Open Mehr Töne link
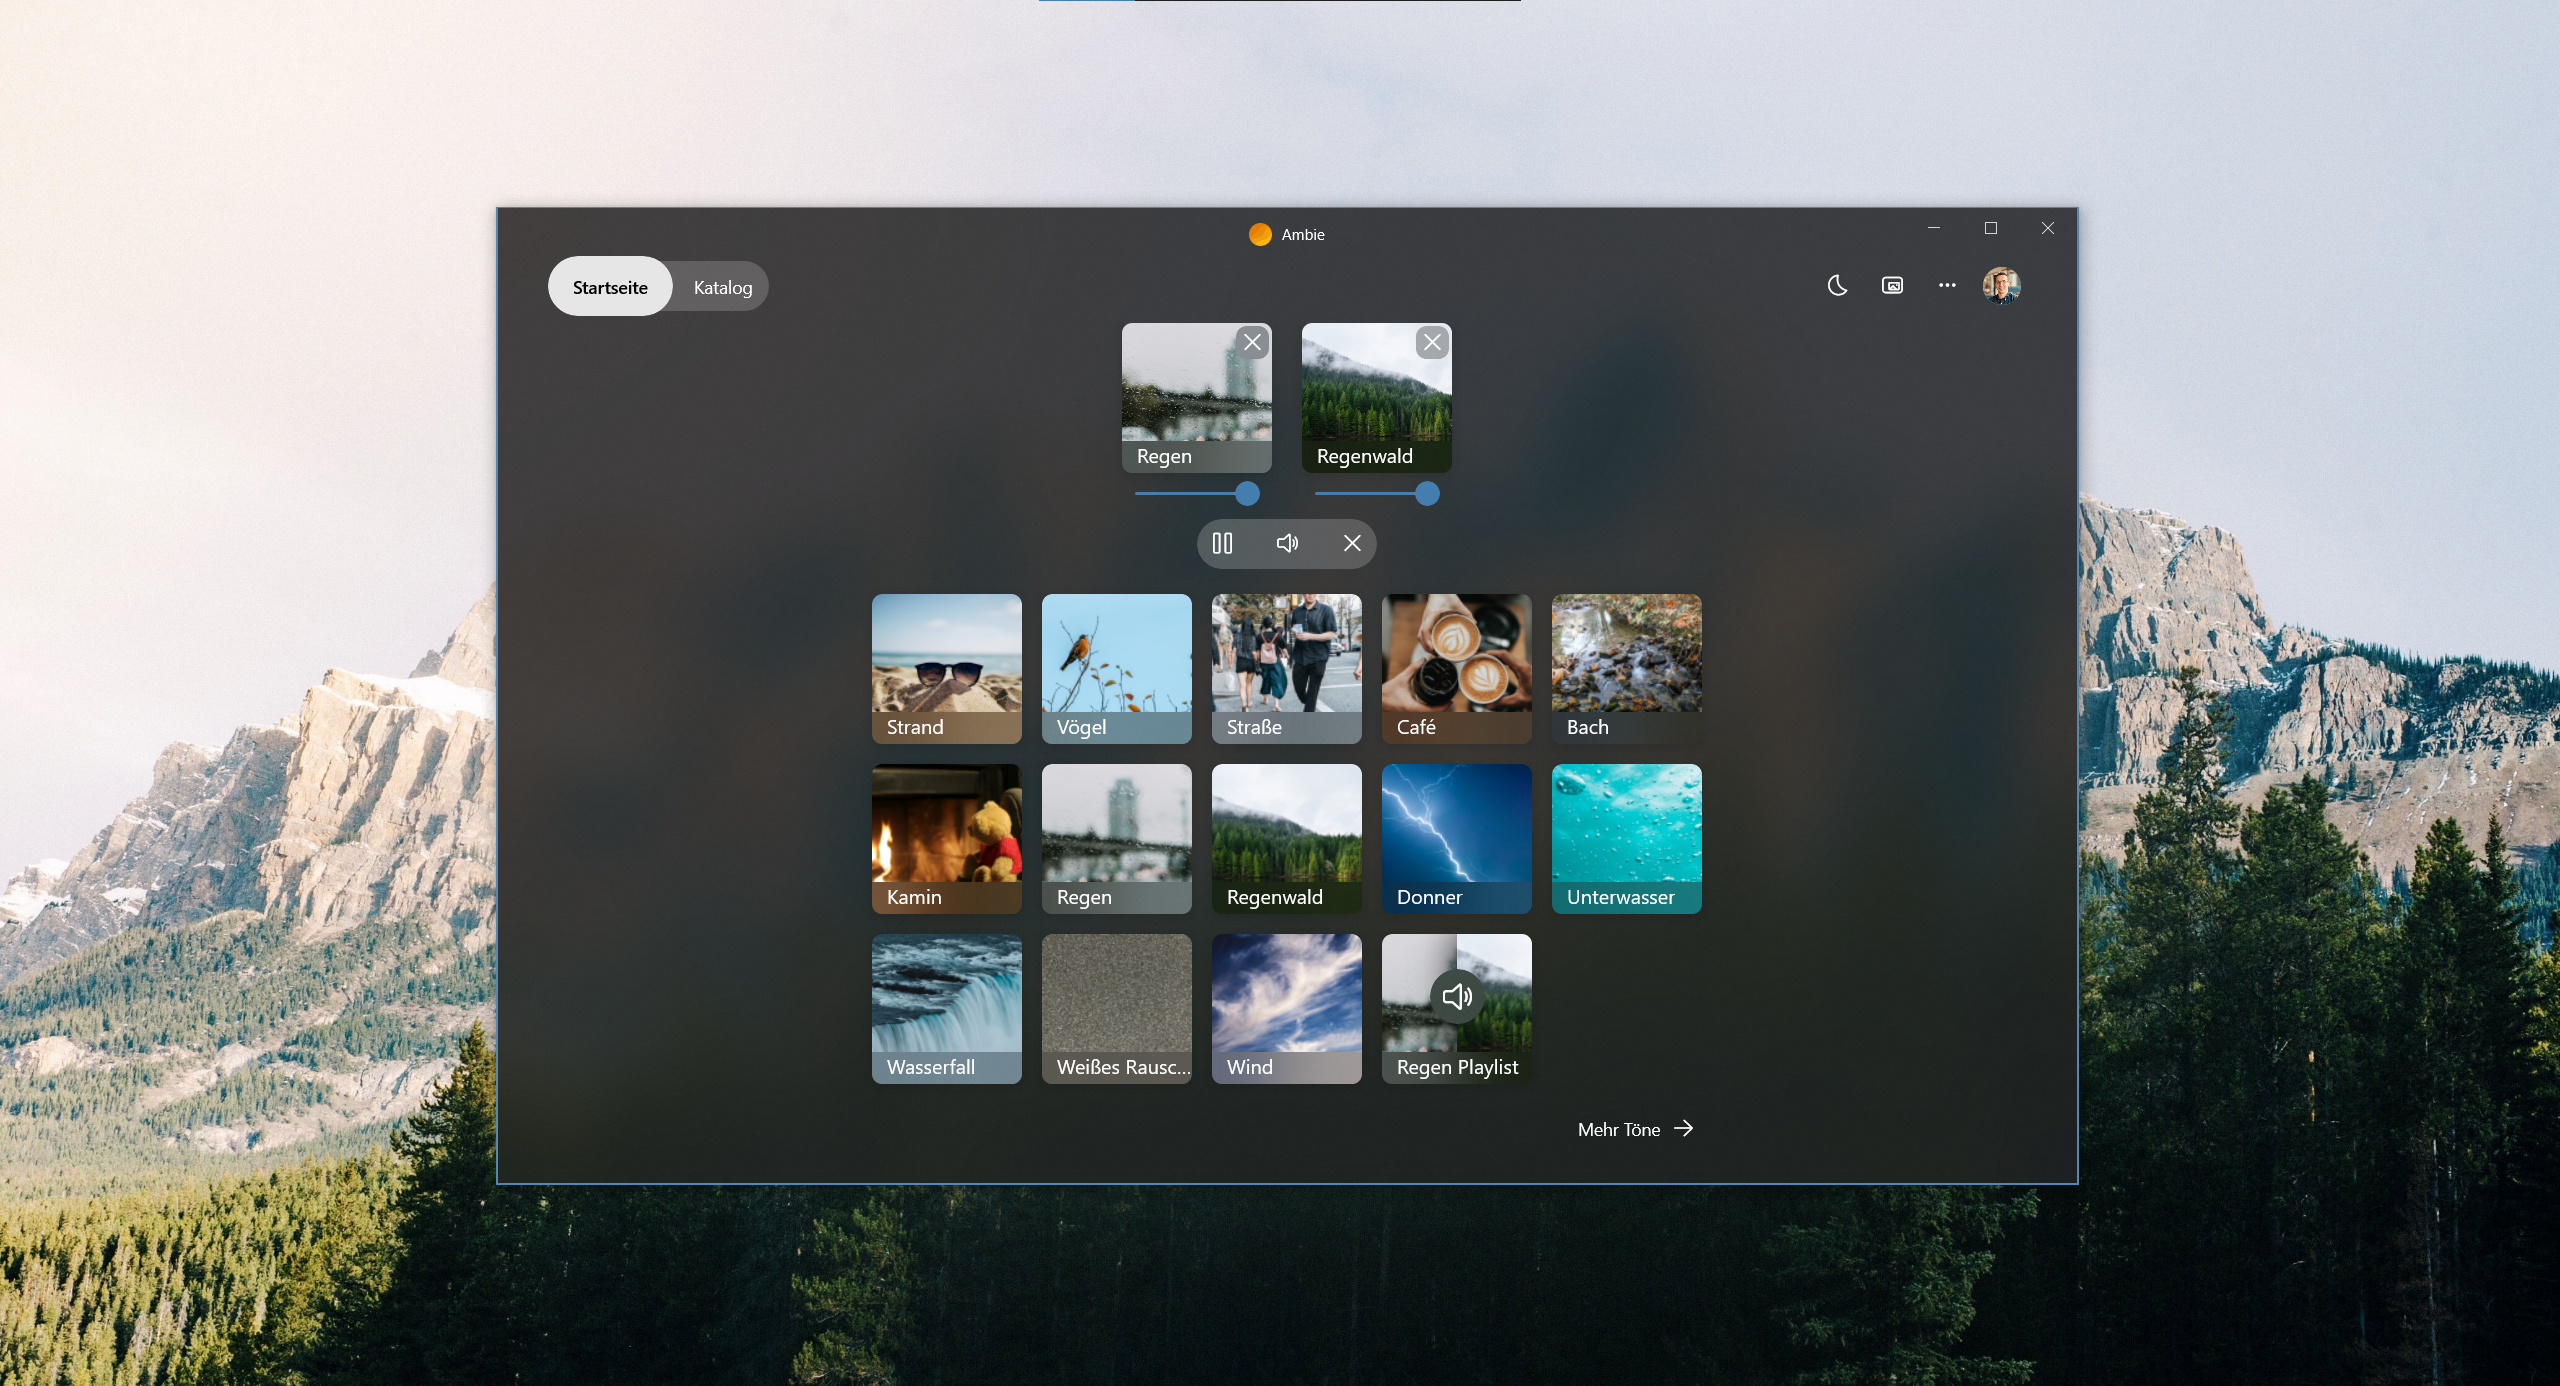Screen dimensions: 2560x1386 (1635, 1129)
